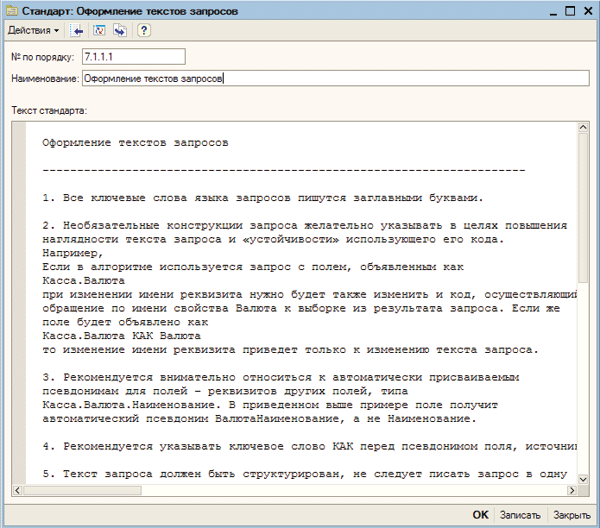This screenshot has height=528, width=600.
Task: Click the Записать button
Action: click(x=520, y=515)
